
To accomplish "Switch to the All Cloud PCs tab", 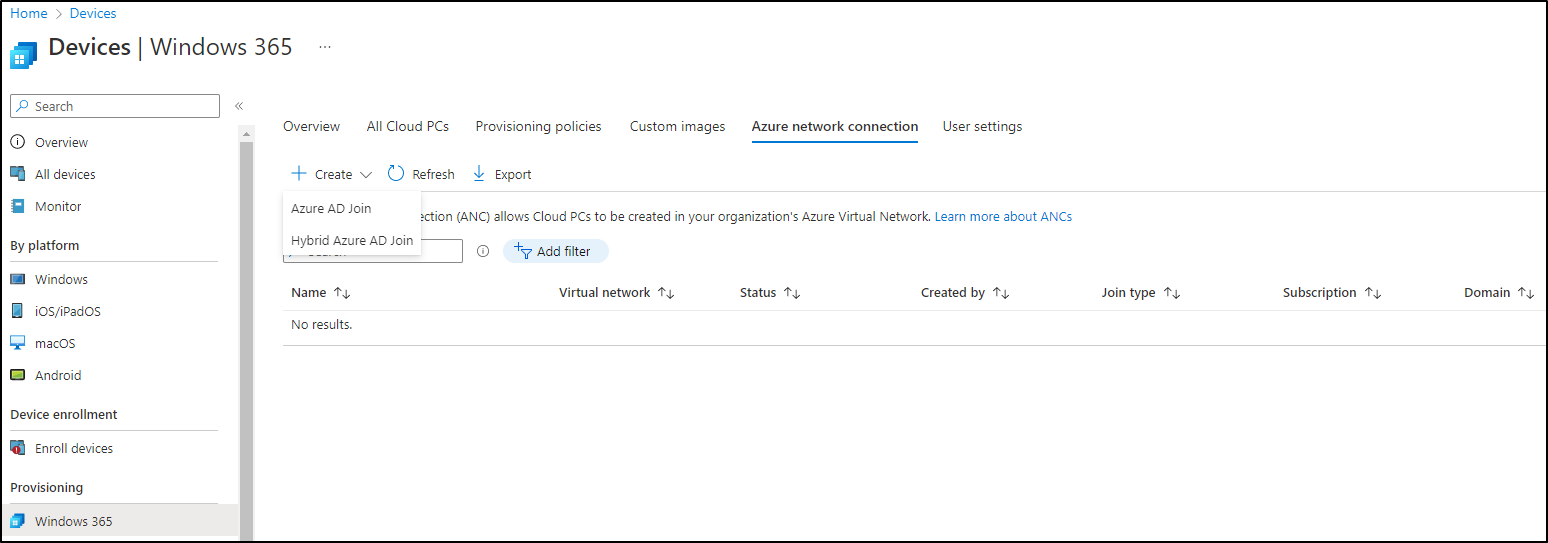I will point(408,126).
